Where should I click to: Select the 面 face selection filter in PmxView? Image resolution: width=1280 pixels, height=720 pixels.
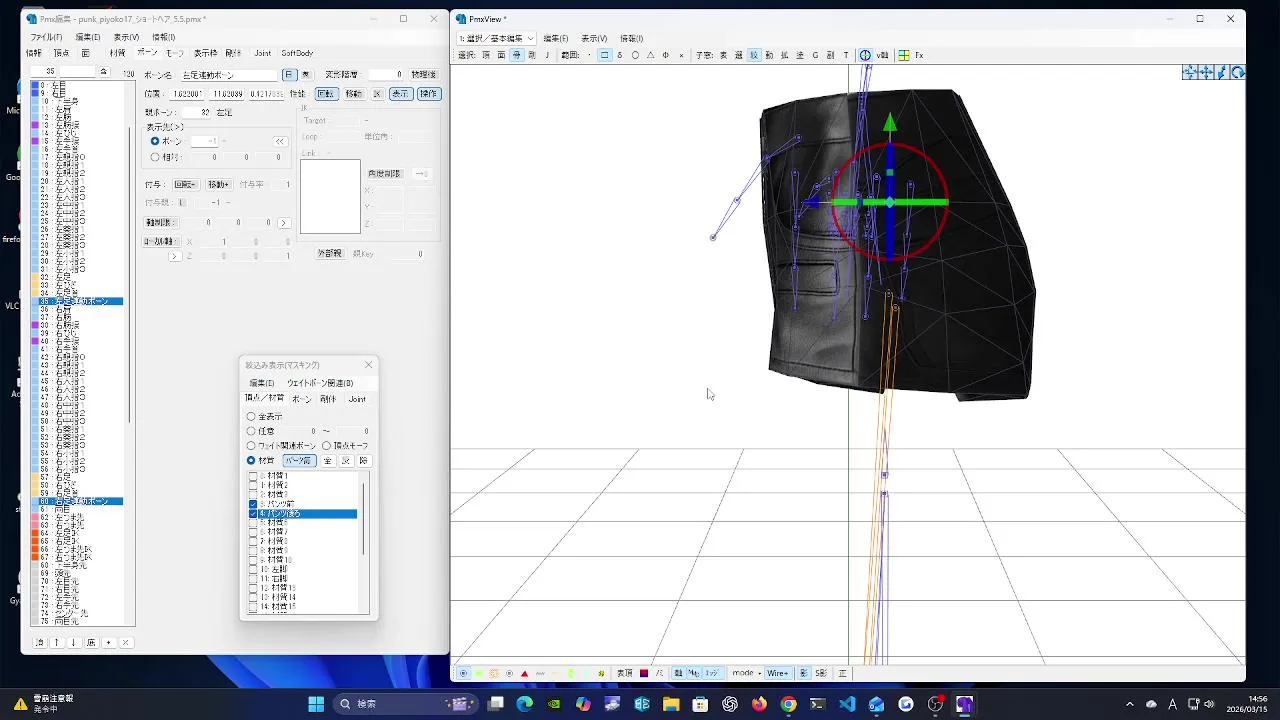[501, 55]
